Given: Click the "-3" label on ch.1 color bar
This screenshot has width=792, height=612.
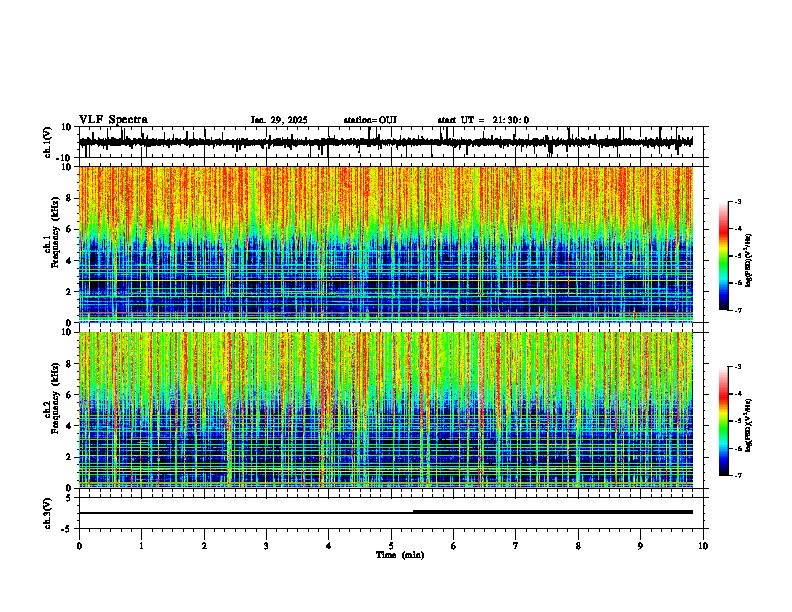Looking at the screenshot, I should click(x=737, y=201).
